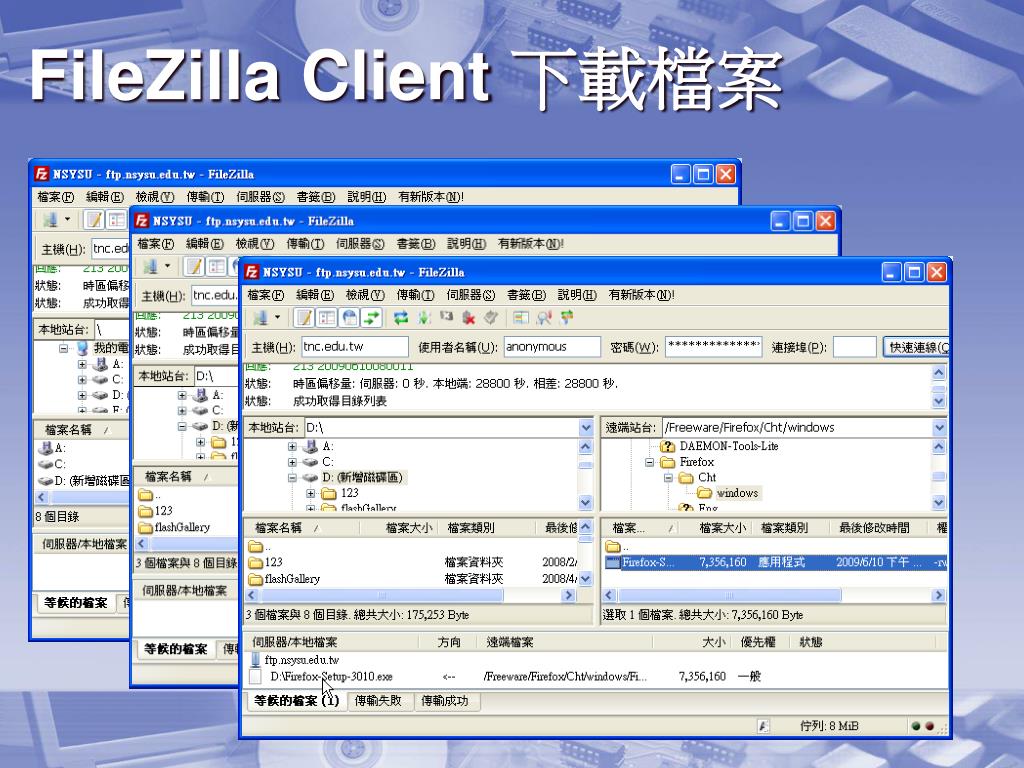
Task: Click Site Manager icon in middle window
Action: pyautogui.click(x=150, y=266)
